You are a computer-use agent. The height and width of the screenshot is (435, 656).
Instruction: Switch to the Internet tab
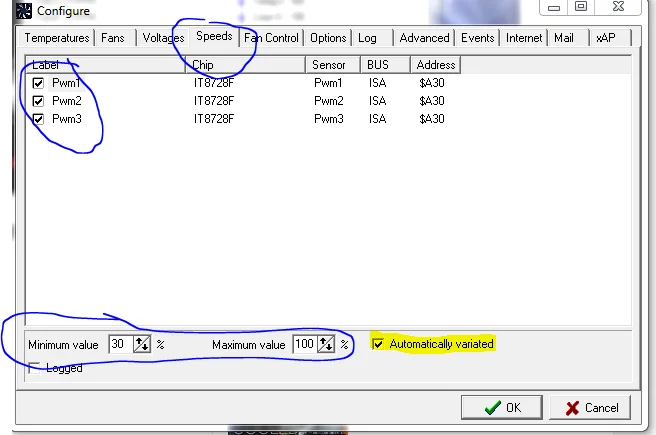[524, 38]
